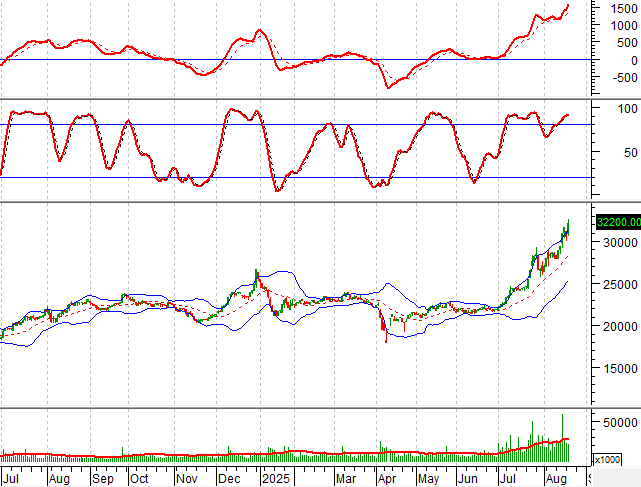
Task: Click the Sep month label on the time axis
Action: click(x=103, y=479)
